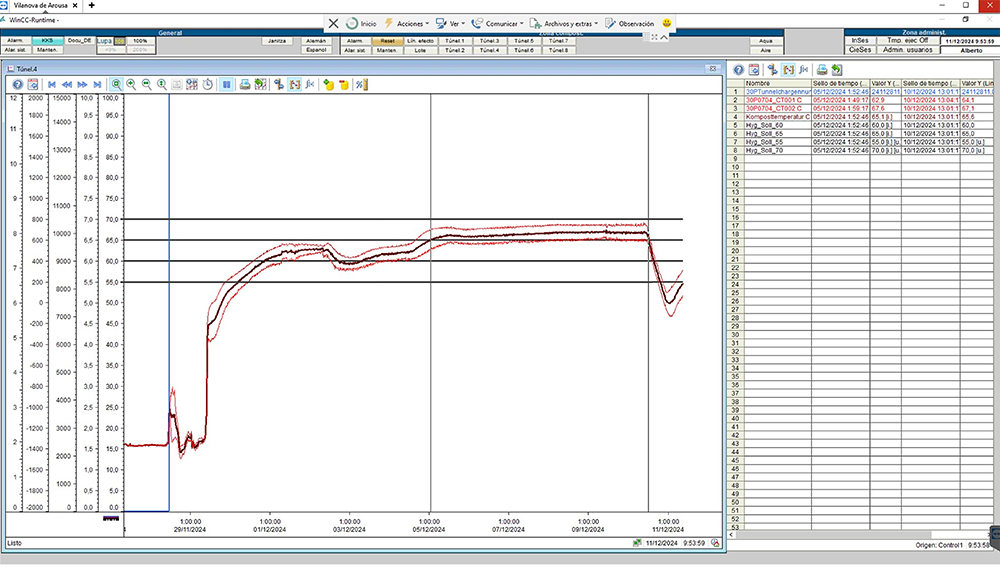Toggle the KKS button in General panel
The width and height of the screenshot is (1000, 565).
click(x=46, y=41)
